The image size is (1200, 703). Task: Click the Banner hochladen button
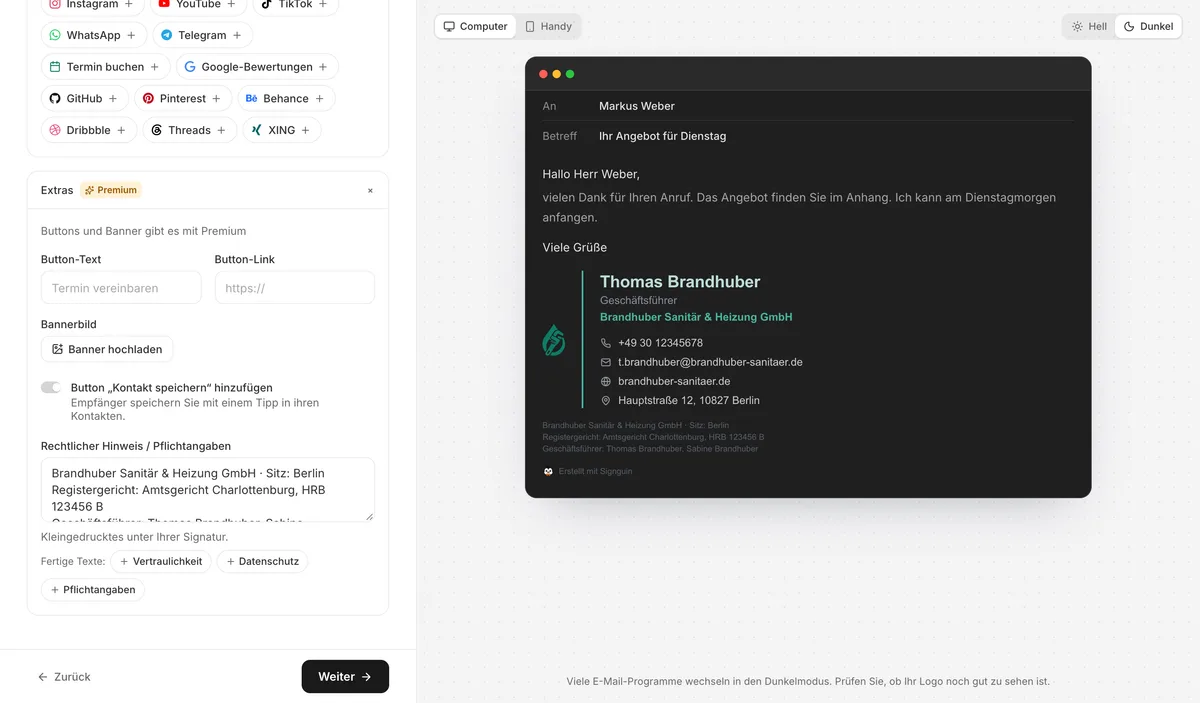[107, 350]
